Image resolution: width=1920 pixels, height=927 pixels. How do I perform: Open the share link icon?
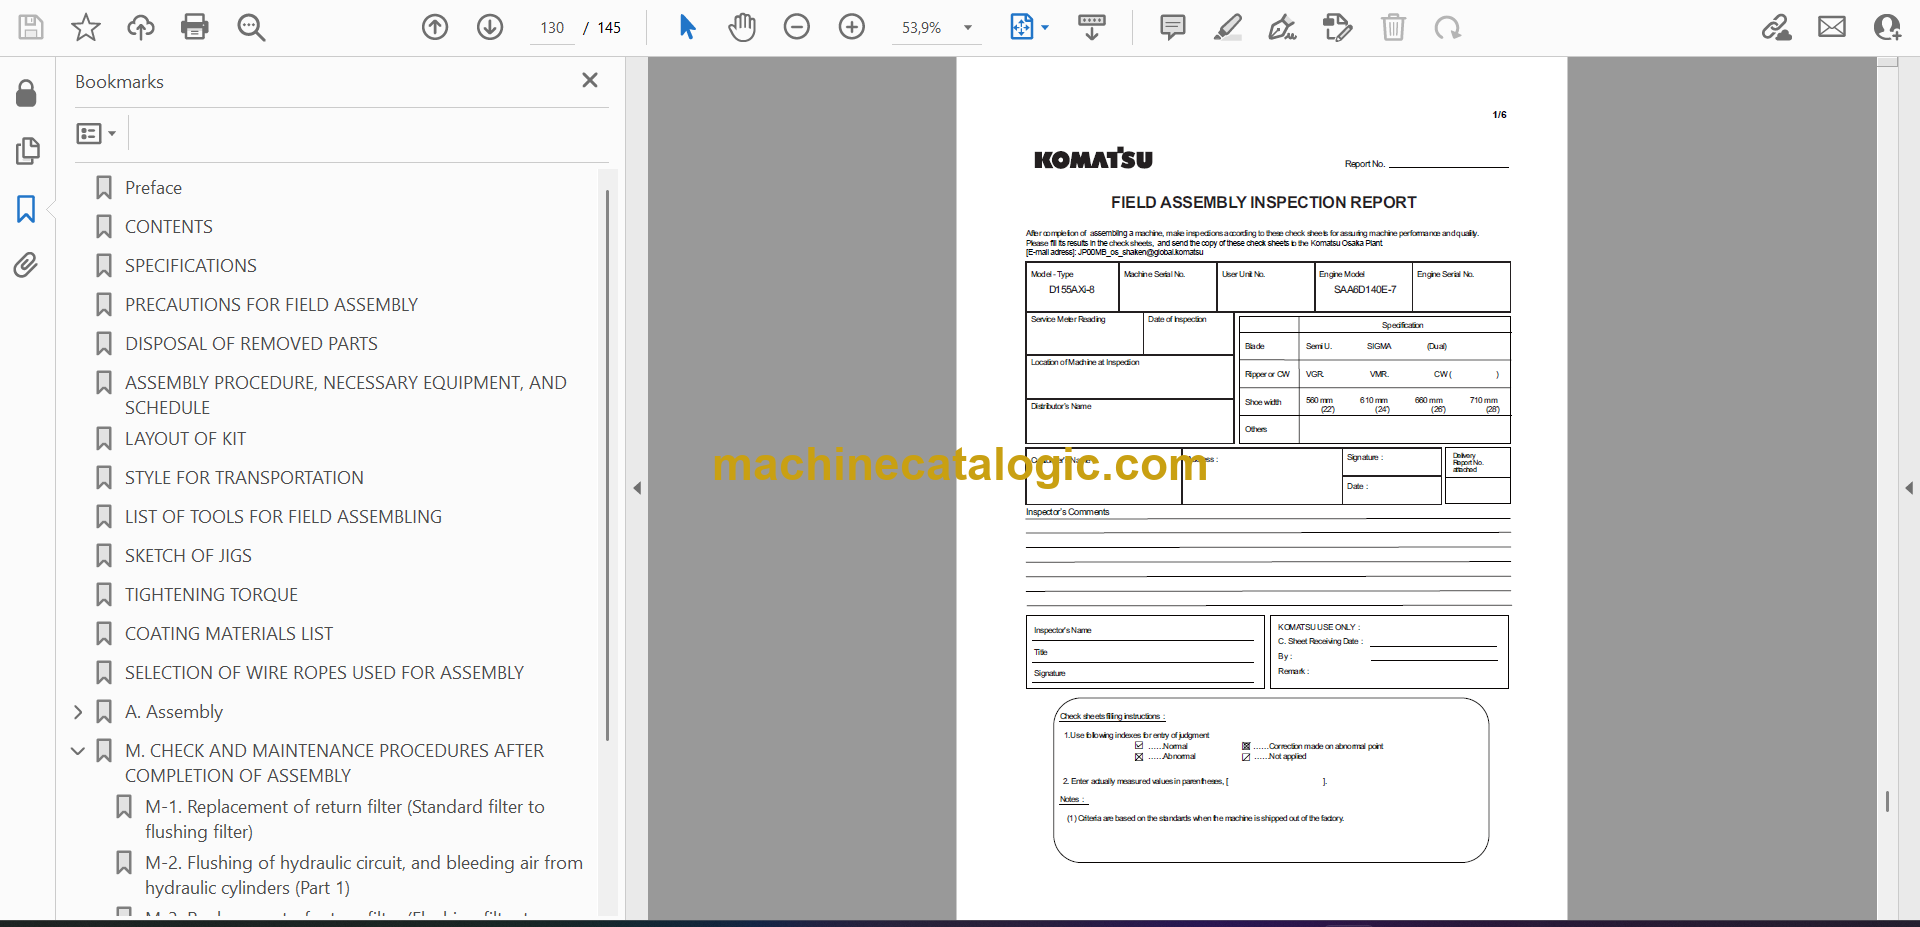point(1777,27)
